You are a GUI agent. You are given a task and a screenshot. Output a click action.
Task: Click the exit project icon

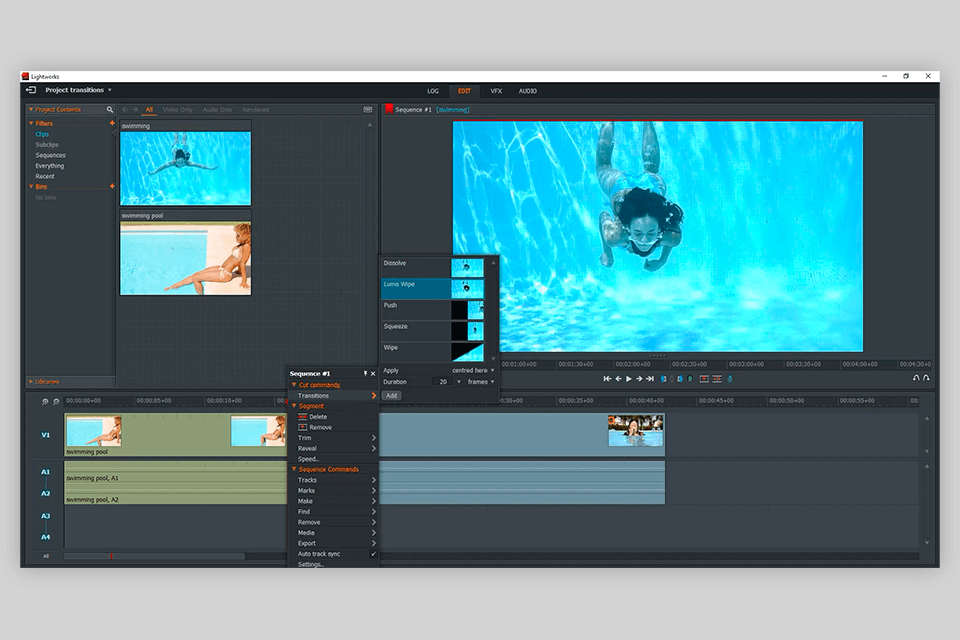click(x=31, y=90)
